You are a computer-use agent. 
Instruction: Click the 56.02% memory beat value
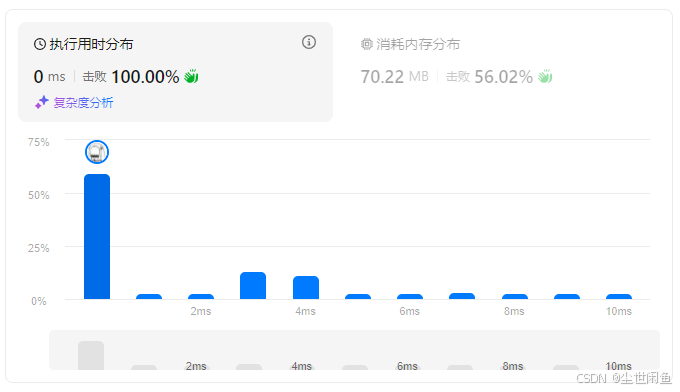tap(503, 77)
